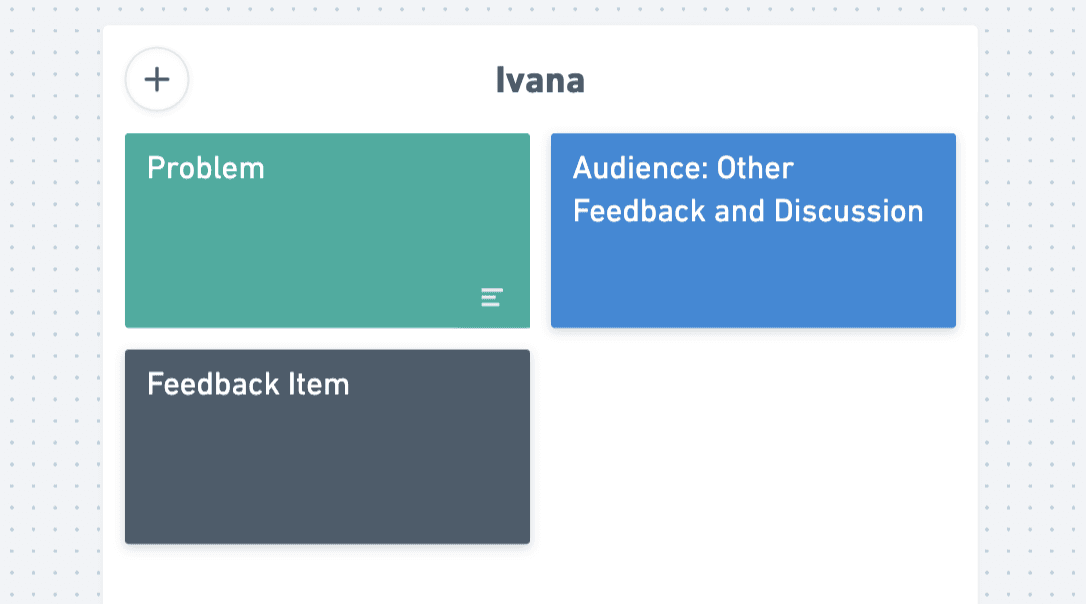The image size is (1086, 604).
Task: Click the plus button to add a card
Action: click(x=157, y=79)
